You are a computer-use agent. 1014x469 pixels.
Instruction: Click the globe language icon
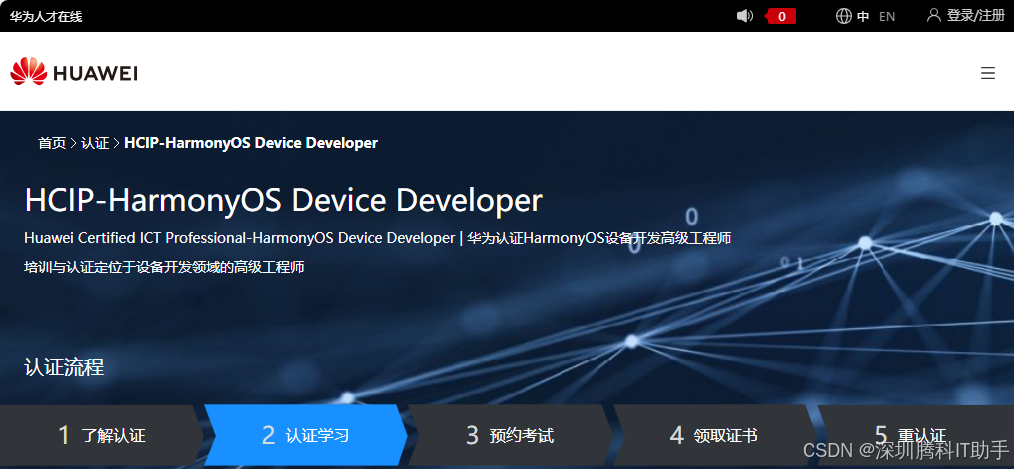coord(843,16)
